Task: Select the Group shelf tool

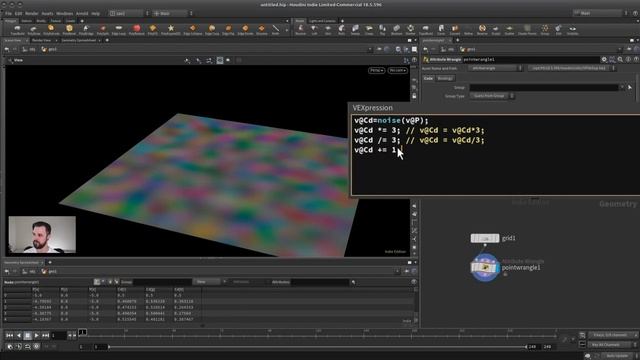Action: coord(545,30)
